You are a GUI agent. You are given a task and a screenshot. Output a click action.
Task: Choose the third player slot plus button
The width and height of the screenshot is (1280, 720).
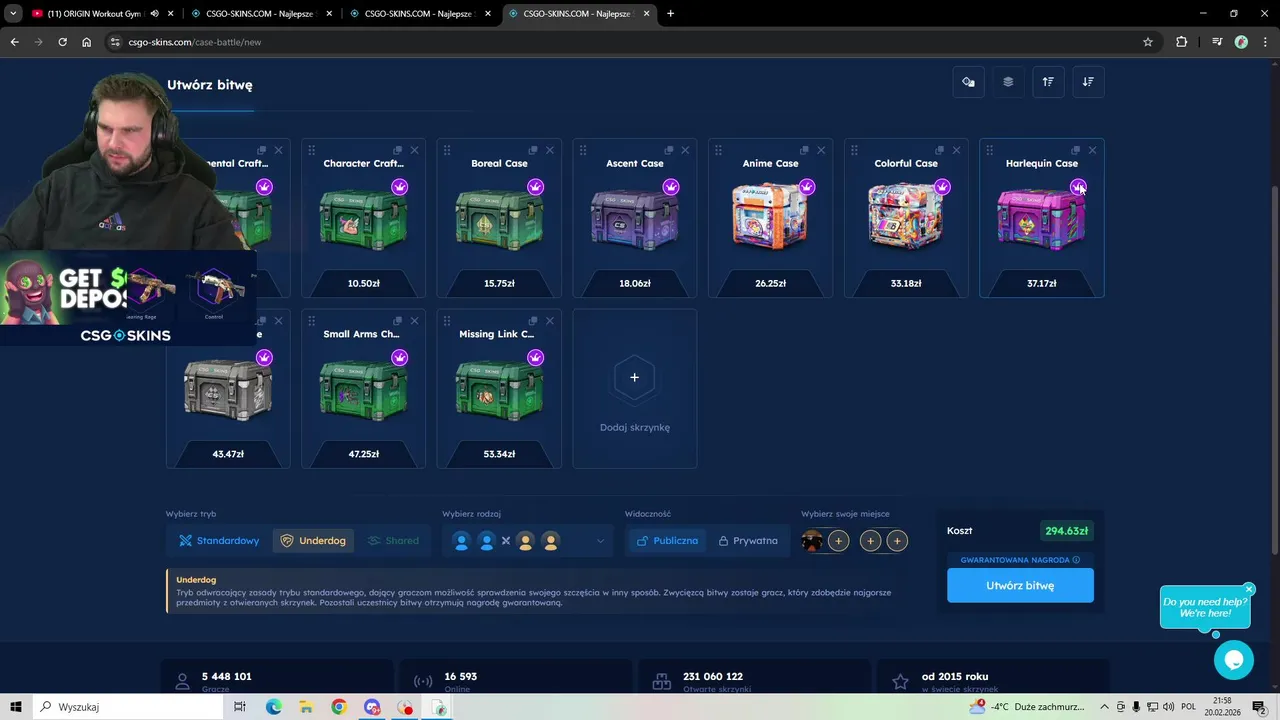[x=871, y=541]
